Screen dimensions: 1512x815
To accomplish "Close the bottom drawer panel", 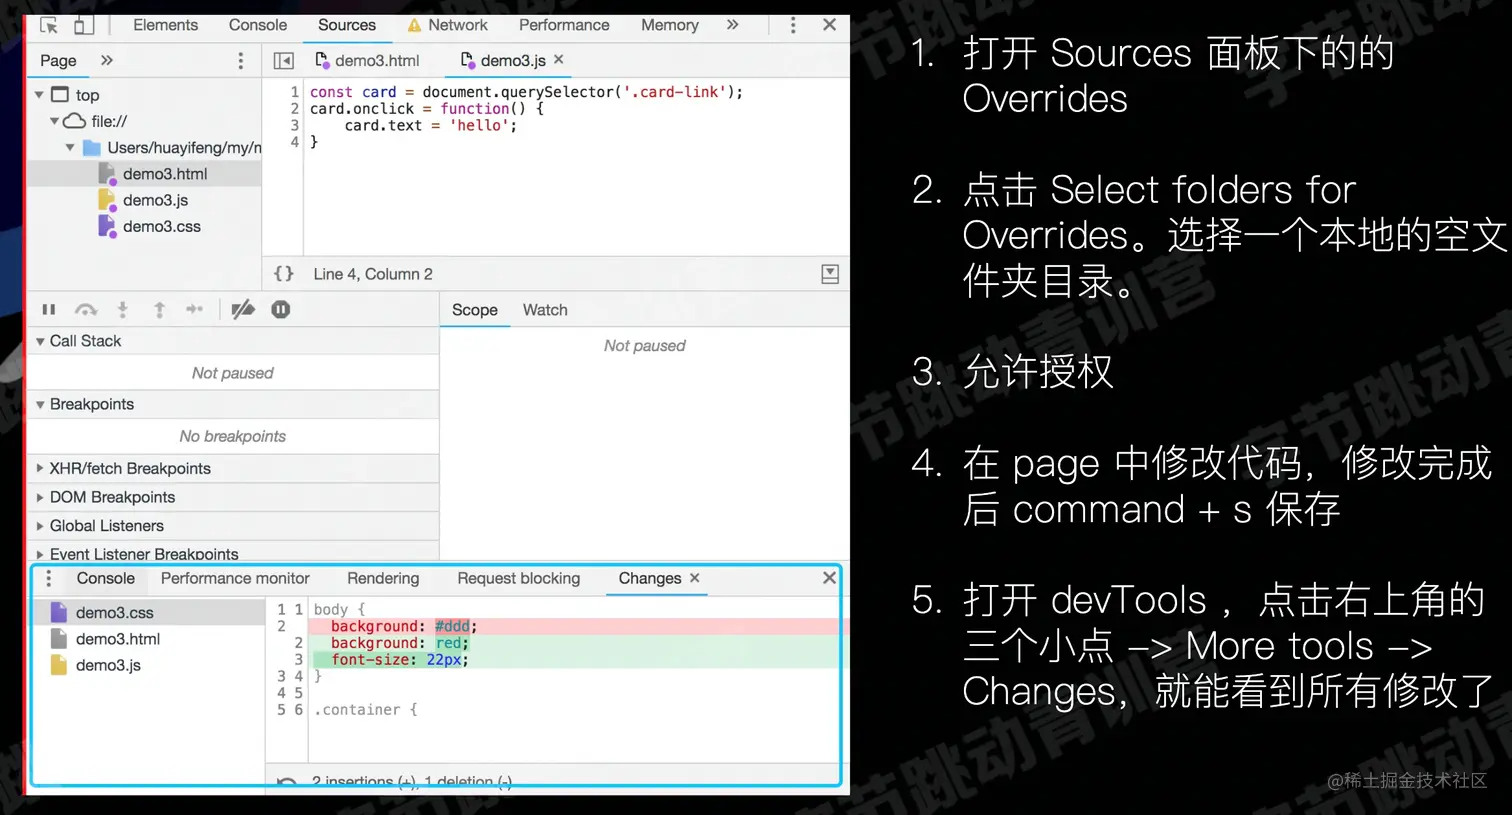I will (x=829, y=578).
